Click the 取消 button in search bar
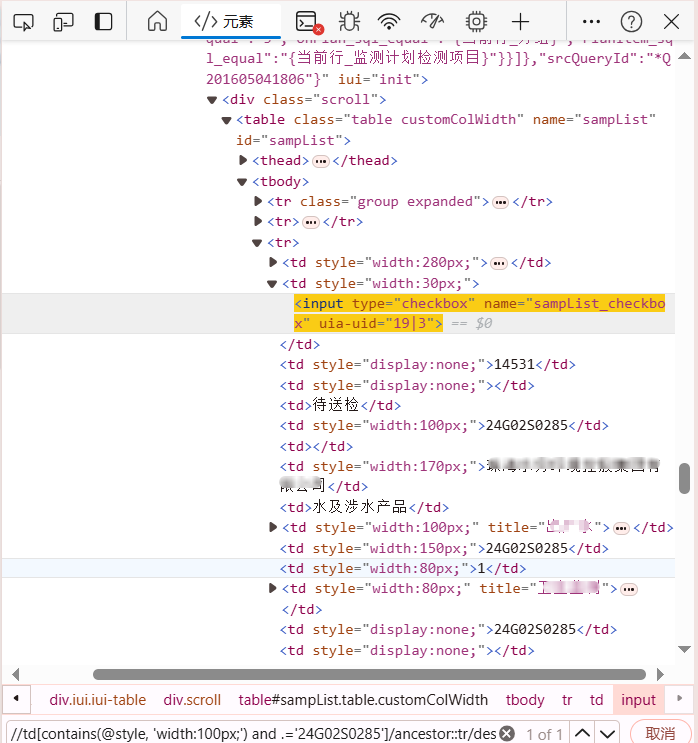698x743 pixels. [x=660, y=733]
